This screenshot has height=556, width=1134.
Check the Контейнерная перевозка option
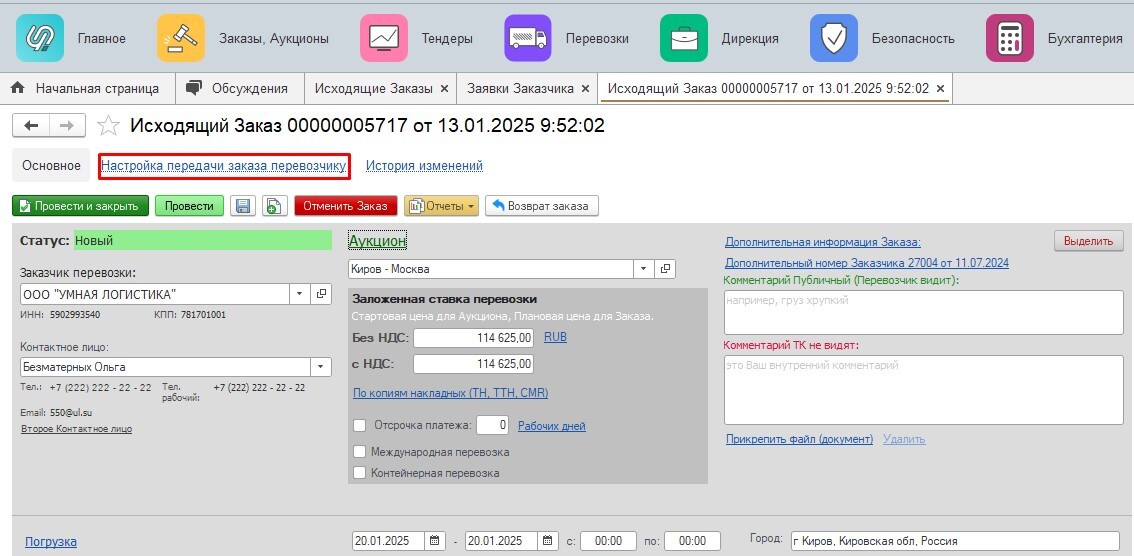[359, 473]
